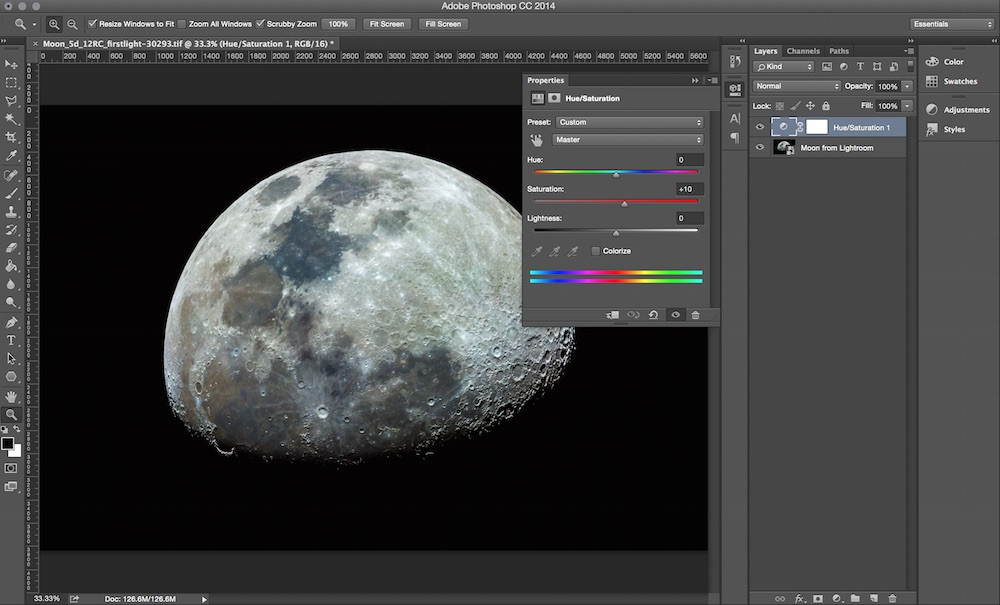Select the Rectangular Marquee tool
The height and width of the screenshot is (605, 1000).
(11, 83)
